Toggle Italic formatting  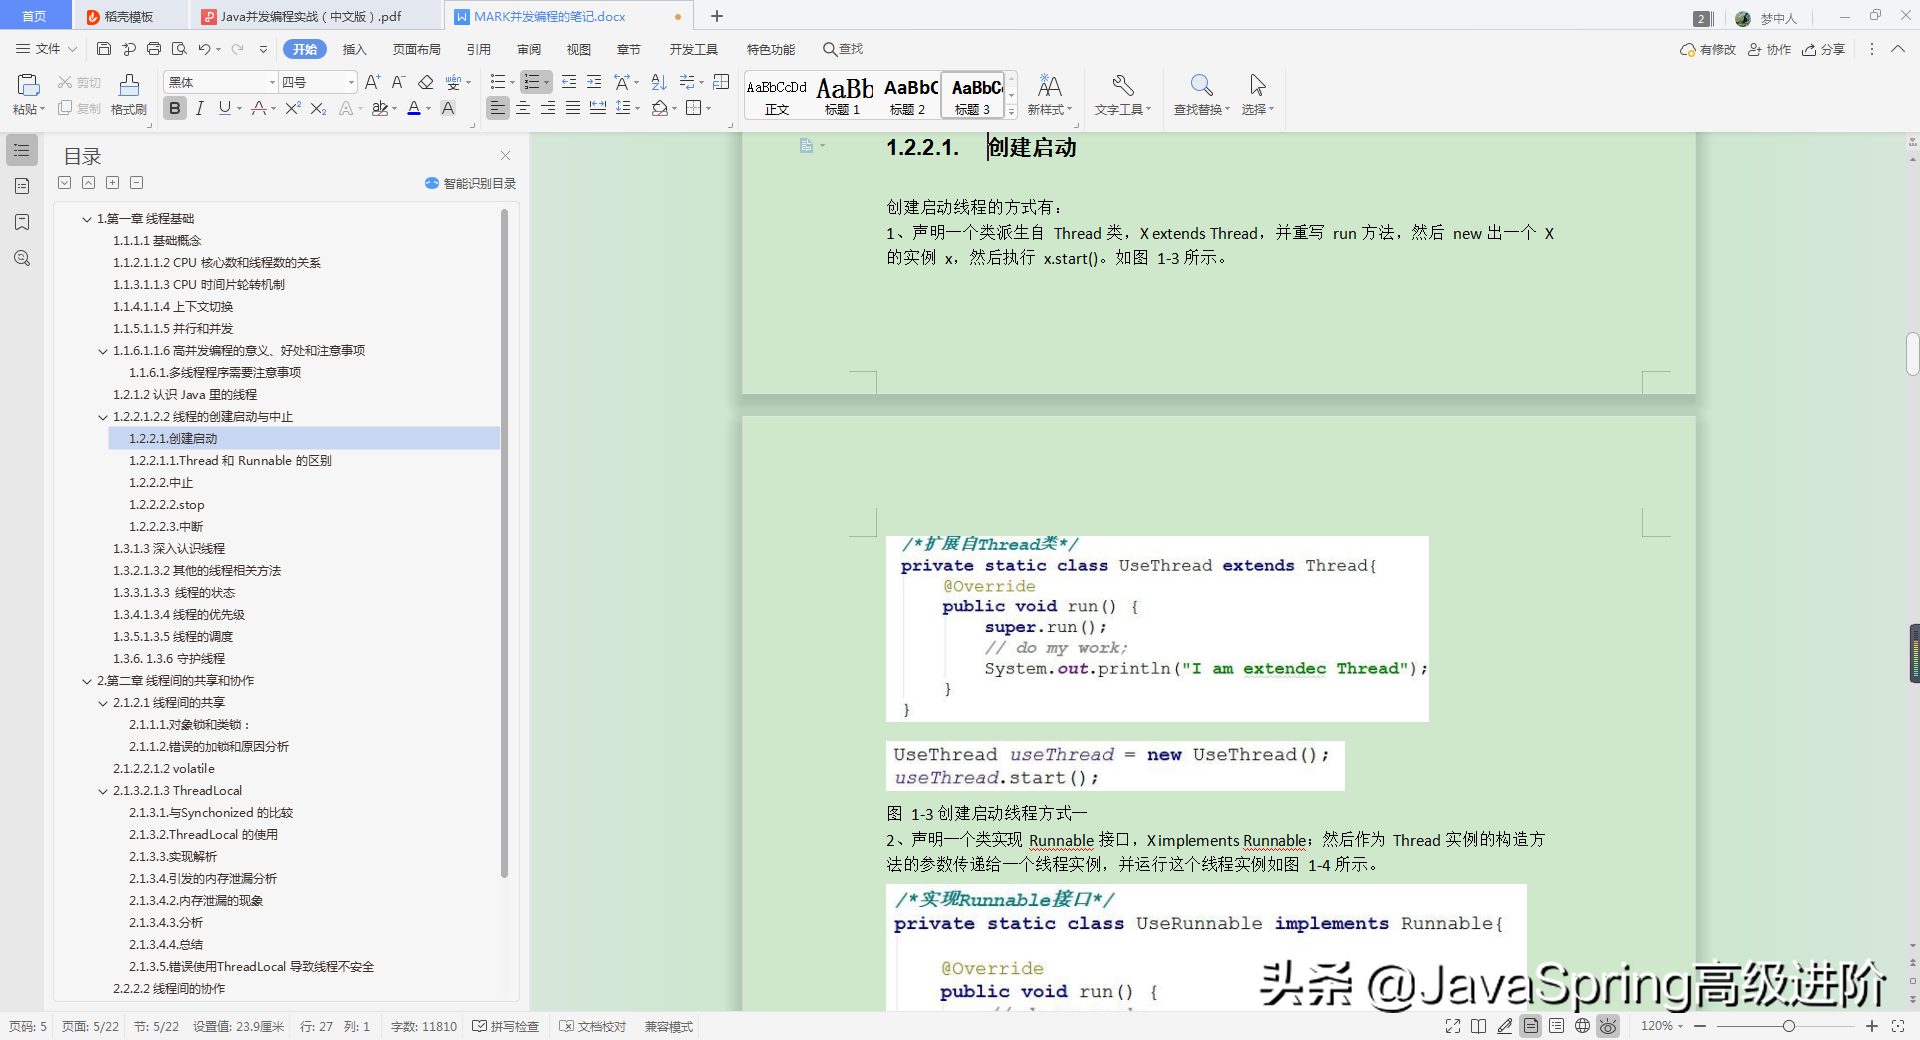coord(200,108)
